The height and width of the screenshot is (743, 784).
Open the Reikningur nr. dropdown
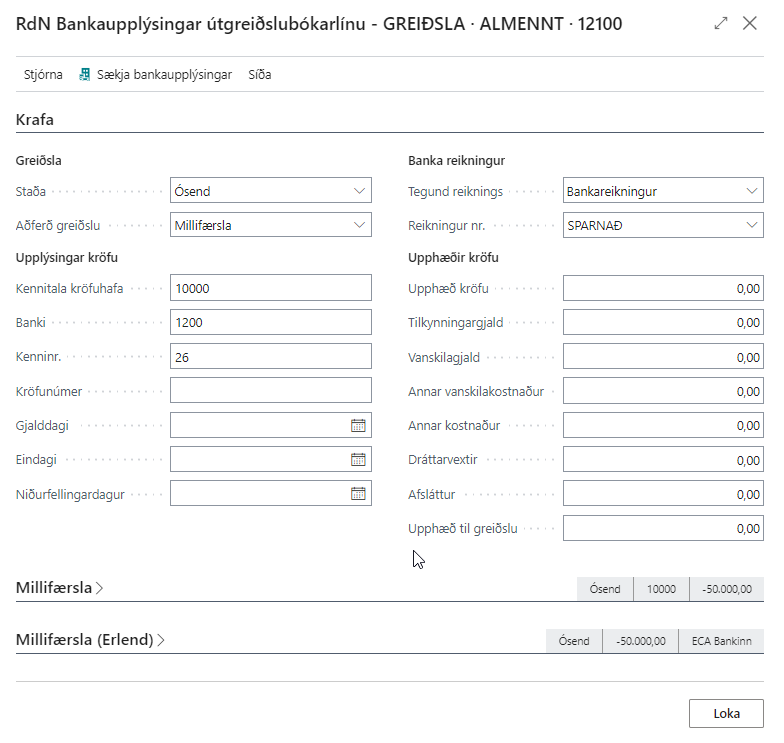[x=752, y=226]
